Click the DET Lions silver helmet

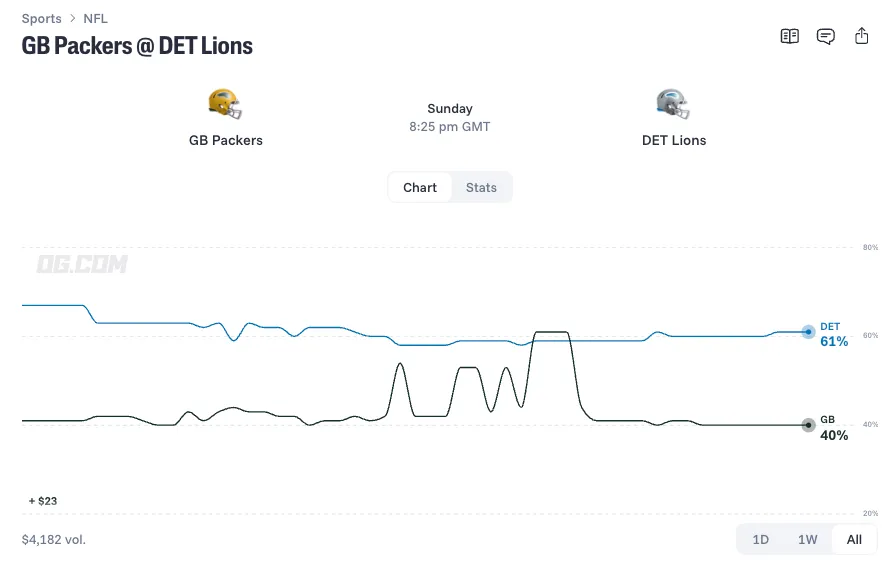pos(673,104)
